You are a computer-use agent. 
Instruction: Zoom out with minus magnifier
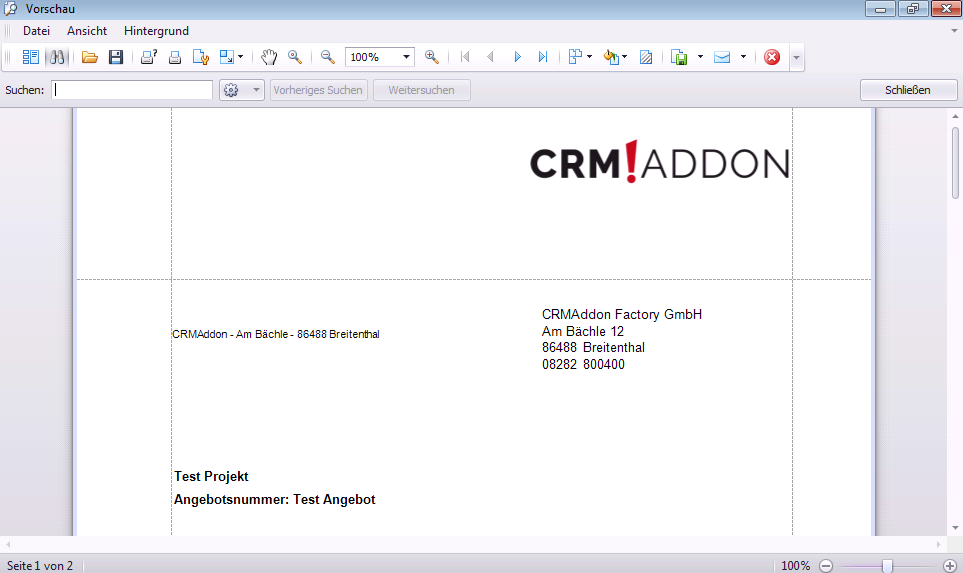coord(328,57)
